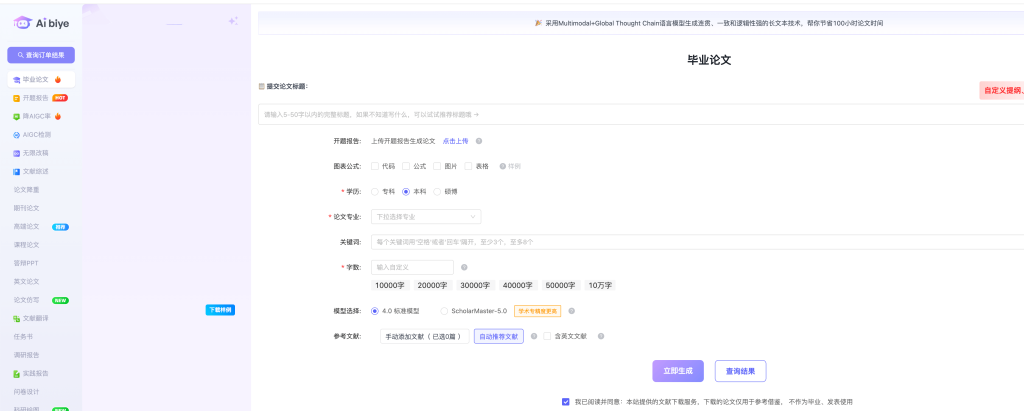This screenshot has width=1024, height=411.
Task: Click the 降AIGC率 sidebar icon
Action: [x=17, y=116]
